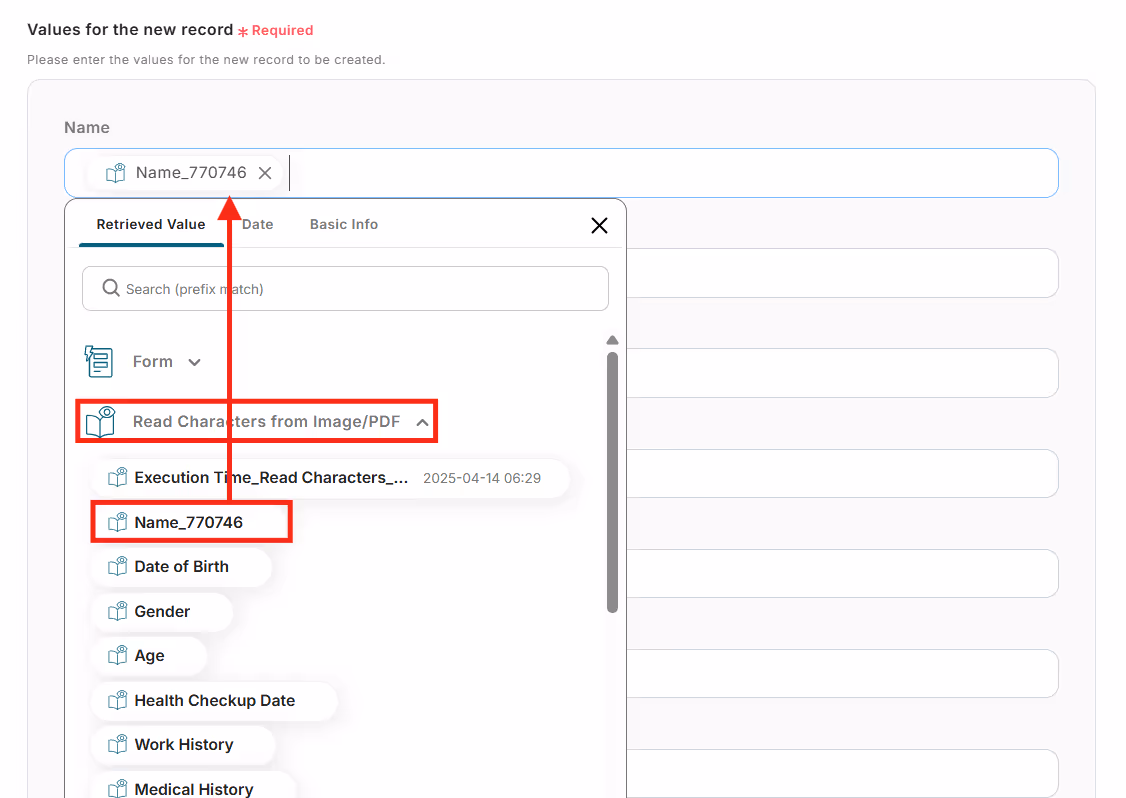The image size is (1126, 798).
Task: Switch to the Date tab
Action: tap(258, 224)
